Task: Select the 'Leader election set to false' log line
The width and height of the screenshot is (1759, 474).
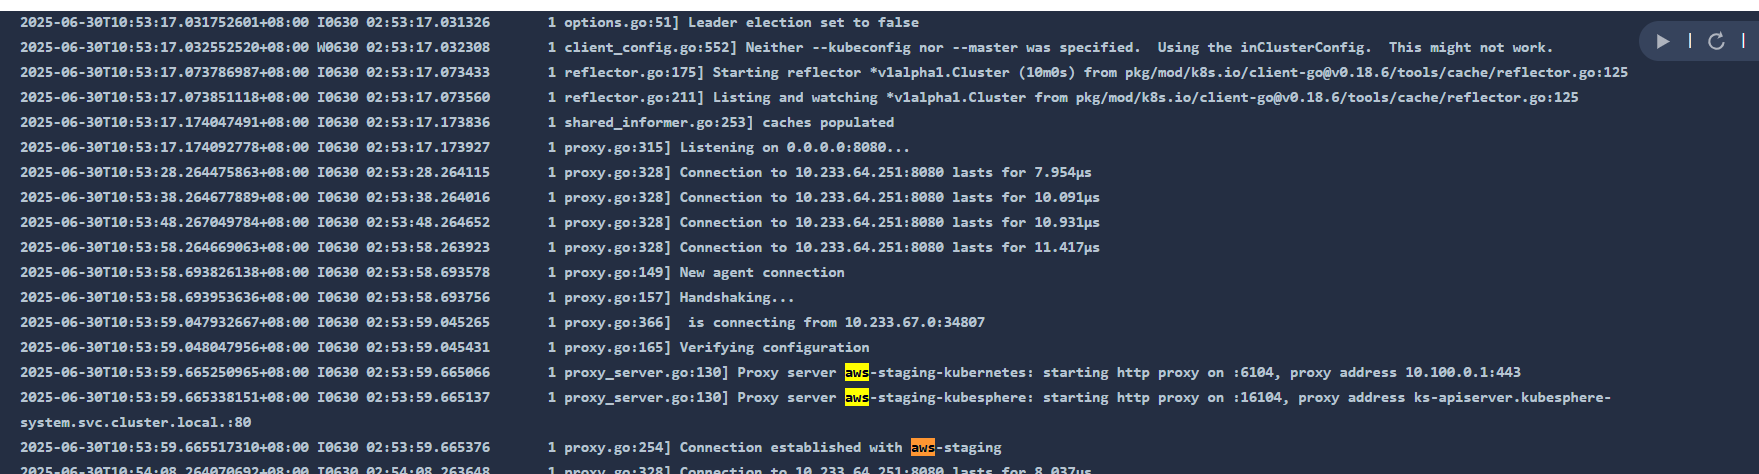Action: (x=469, y=22)
